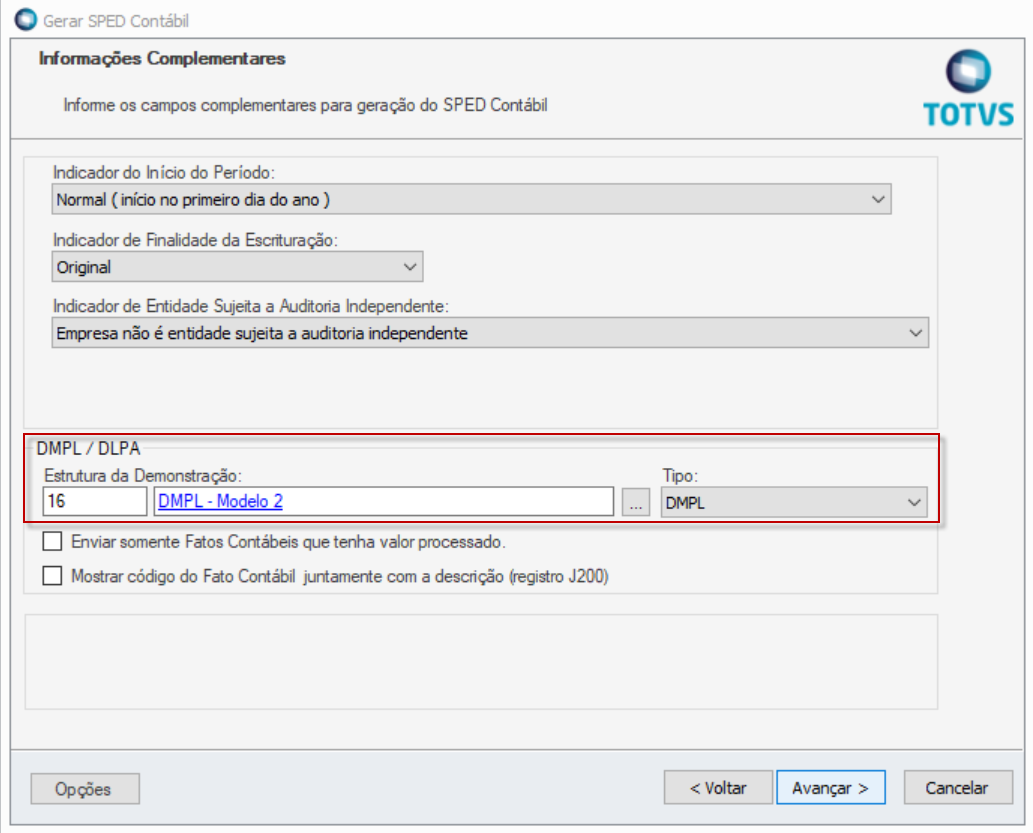Expand the Auditoria Independente indicator dropdown
The height and width of the screenshot is (833, 1033).
coord(490,333)
